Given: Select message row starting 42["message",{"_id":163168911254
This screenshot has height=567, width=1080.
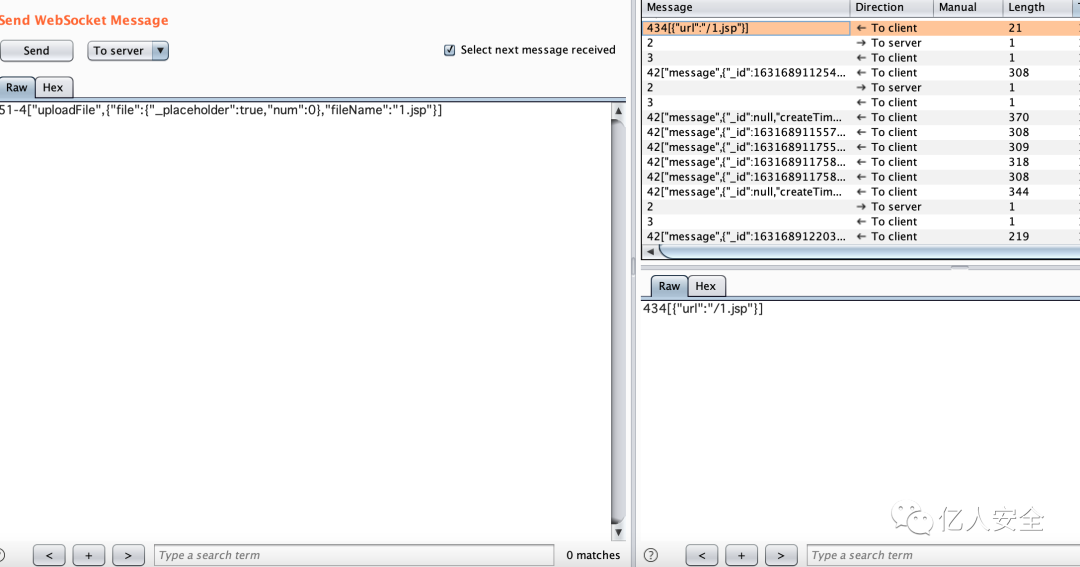Looking at the screenshot, I should pos(860,73).
